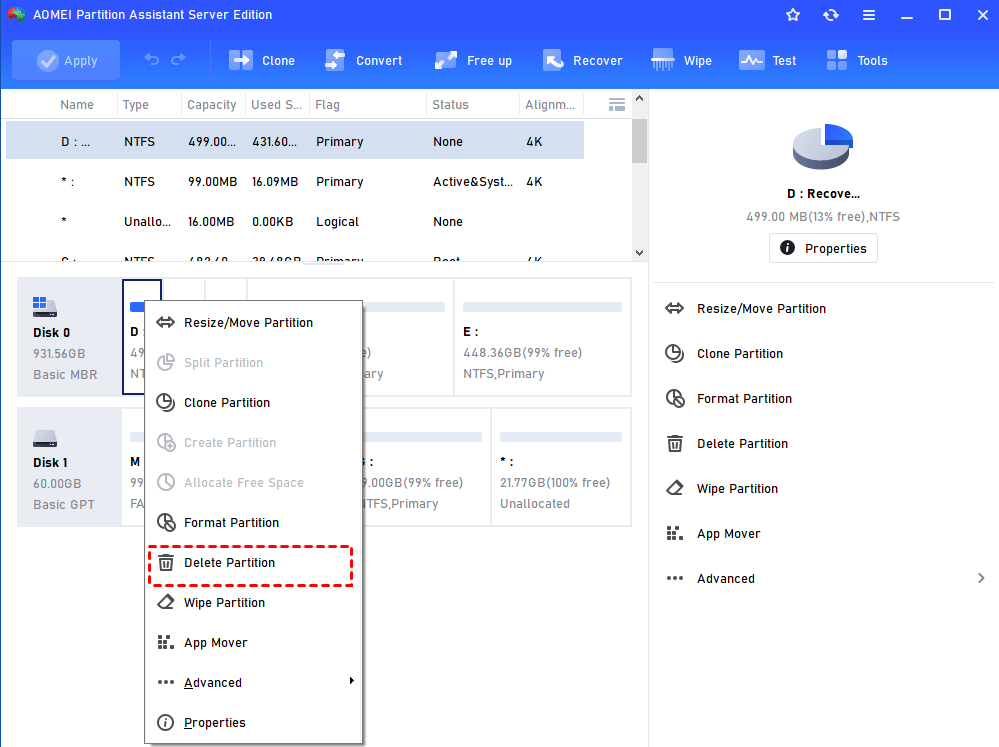This screenshot has height=747, width=999.
Task: Click the three dots icon beside Advanced in right panel
Action: tap(675, 578)
